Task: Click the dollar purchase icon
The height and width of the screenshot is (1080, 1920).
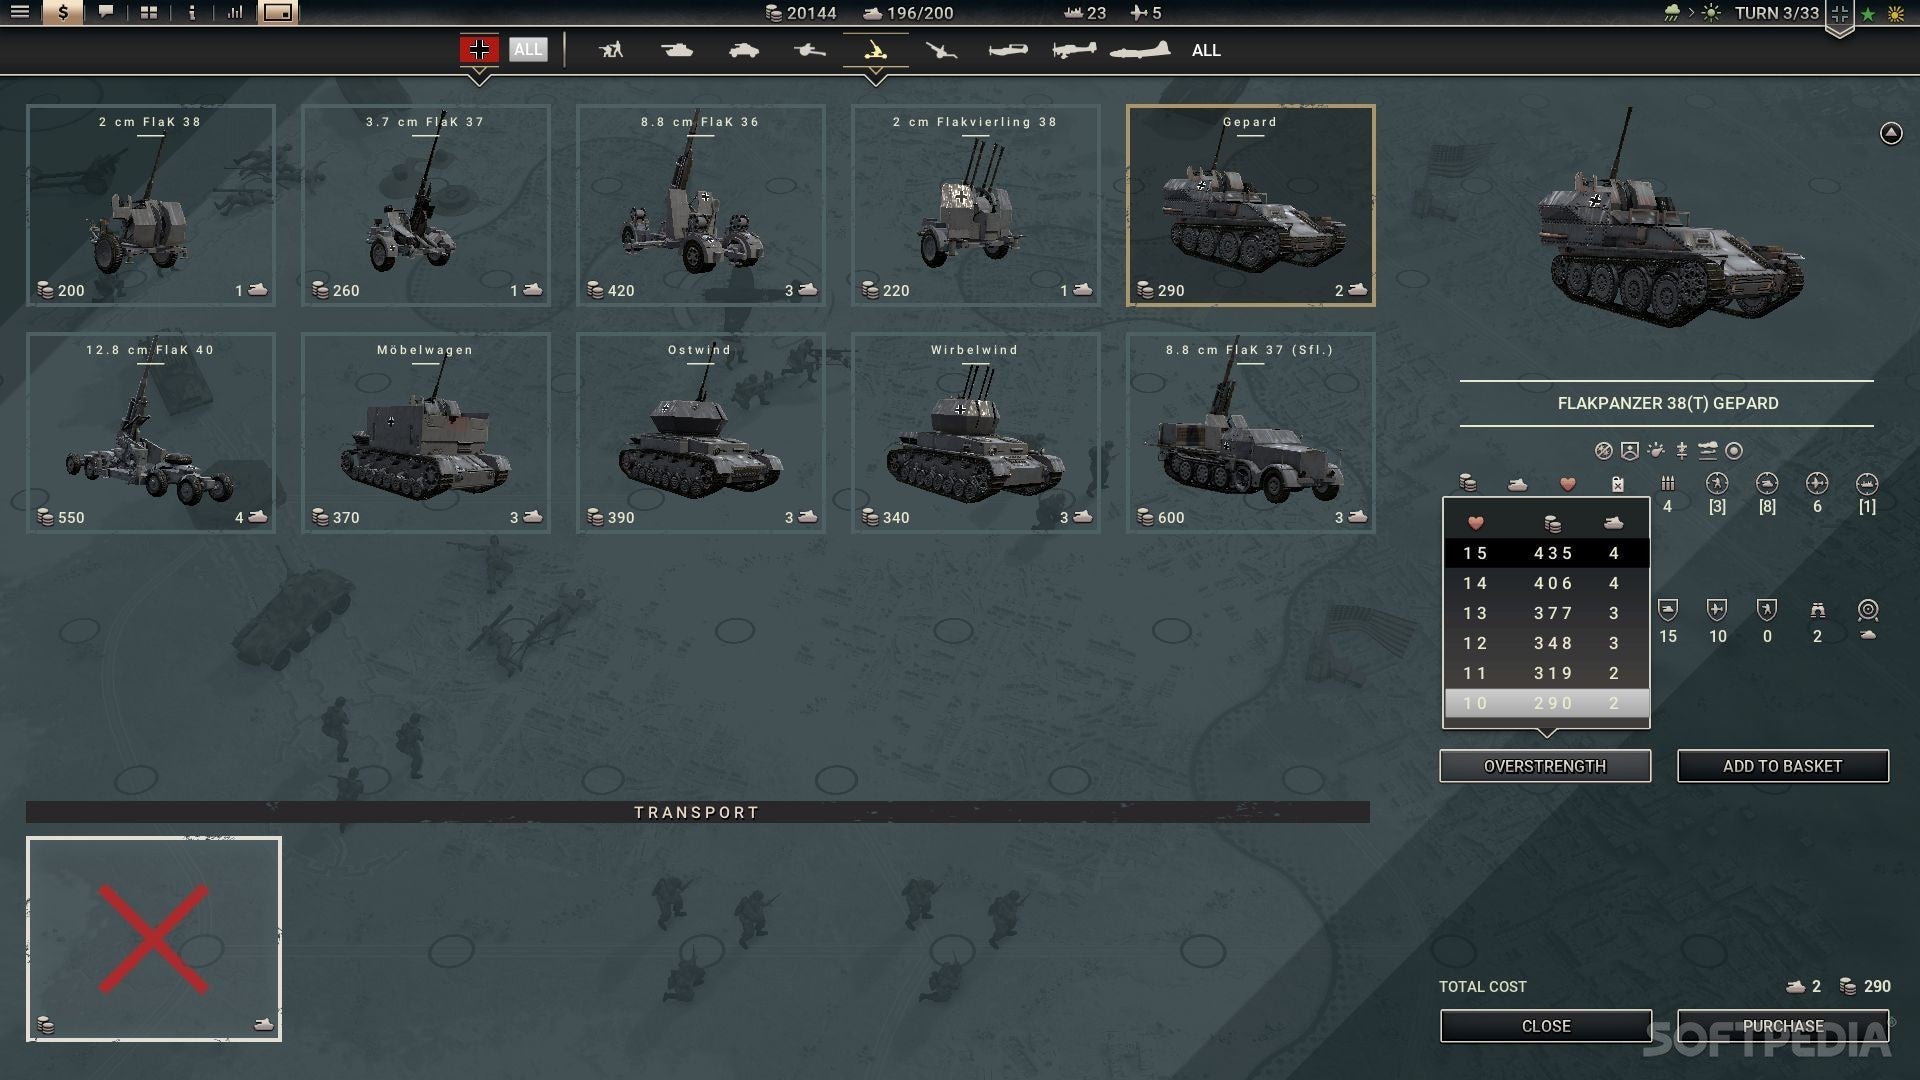Action: 63,13
